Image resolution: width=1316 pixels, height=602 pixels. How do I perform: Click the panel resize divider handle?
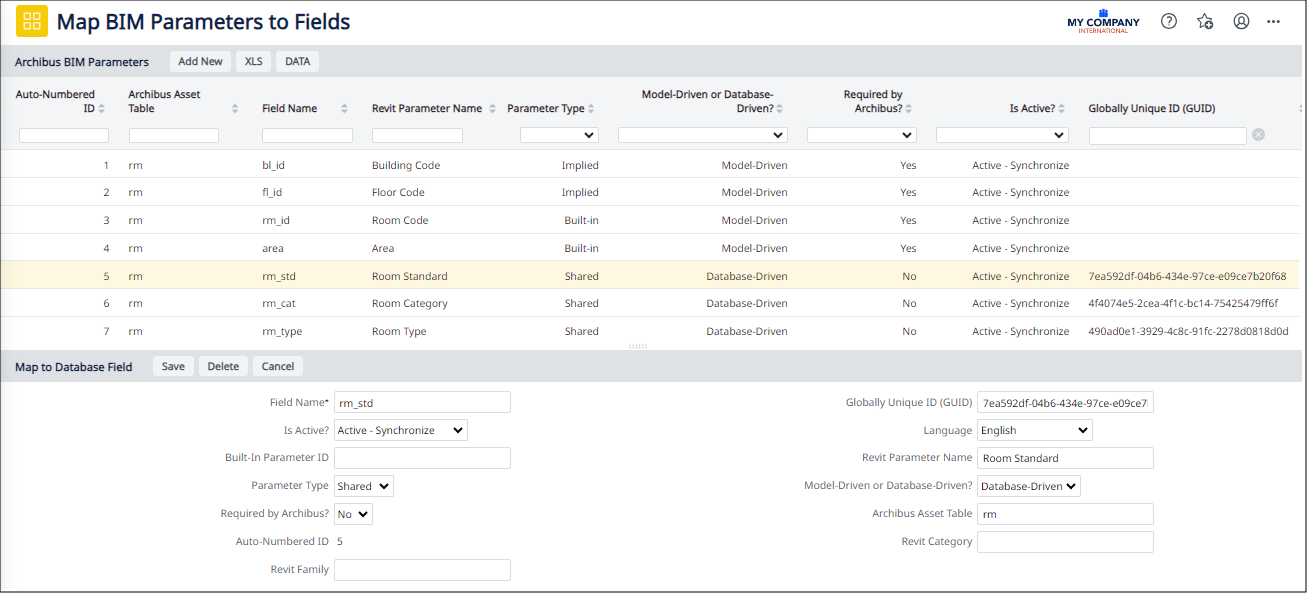click(638, 346)
